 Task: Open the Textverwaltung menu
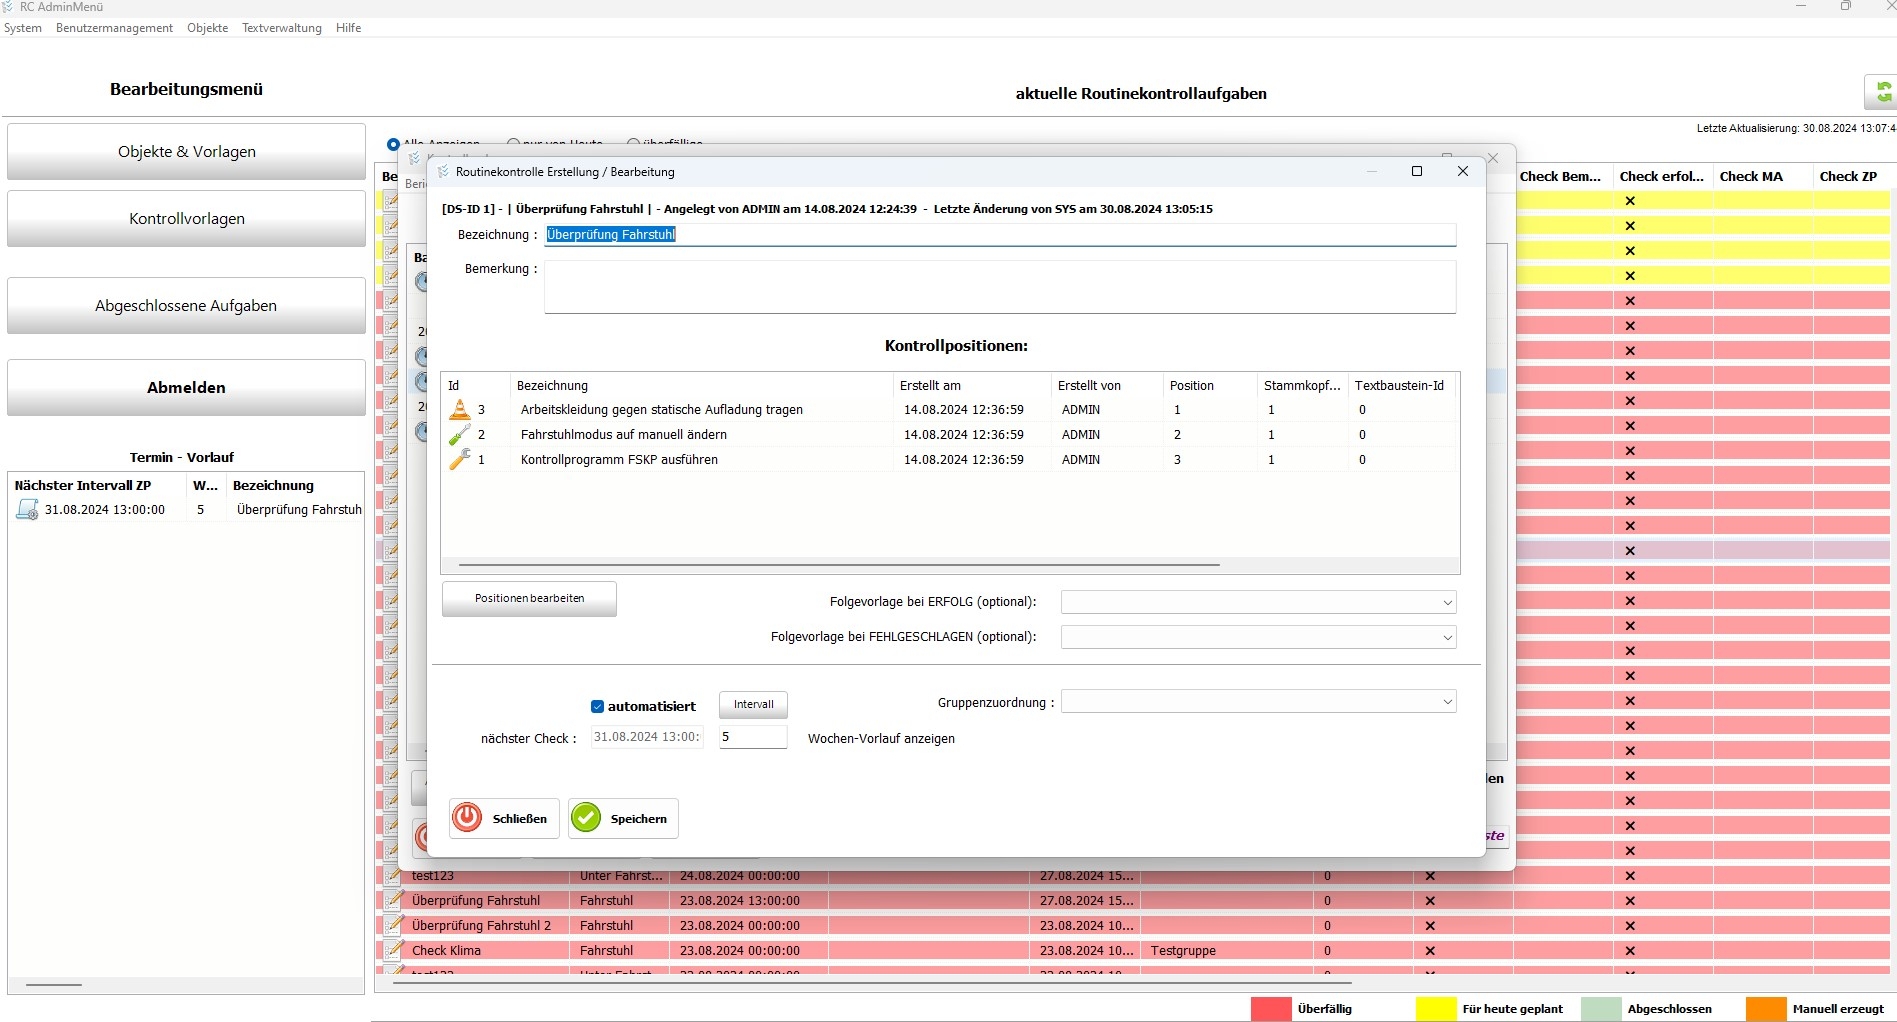(x=282, y=28)
